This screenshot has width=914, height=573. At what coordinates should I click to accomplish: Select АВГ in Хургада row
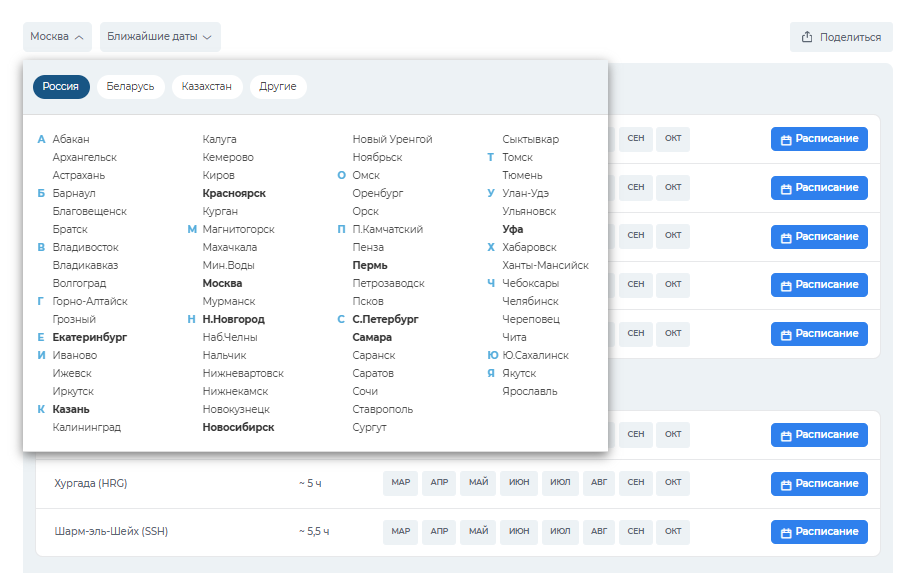pos(599,483)
